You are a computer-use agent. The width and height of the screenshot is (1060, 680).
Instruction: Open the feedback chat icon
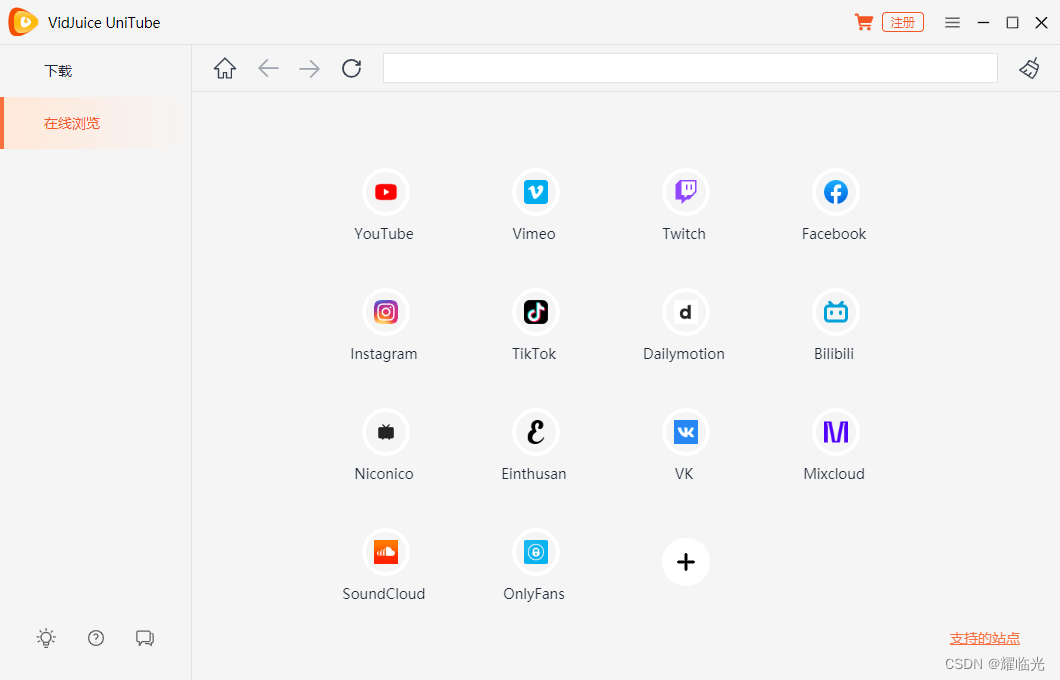tap(145, 638)
